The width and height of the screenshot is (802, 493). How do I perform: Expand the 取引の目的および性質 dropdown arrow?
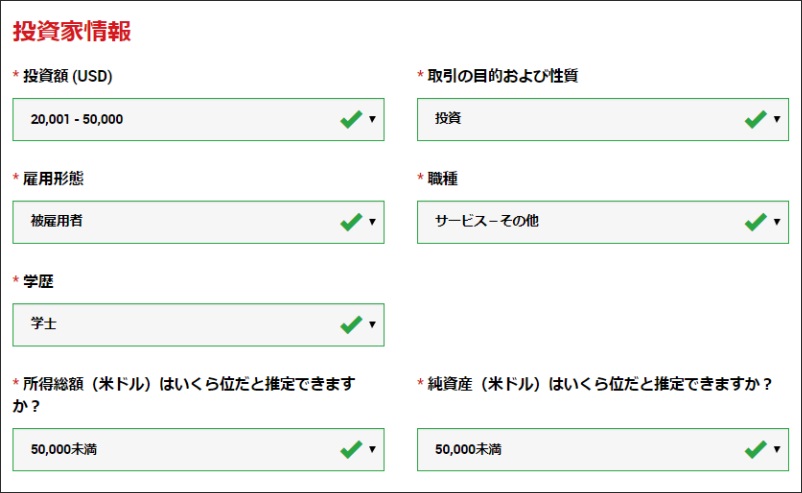coord(777,120)
